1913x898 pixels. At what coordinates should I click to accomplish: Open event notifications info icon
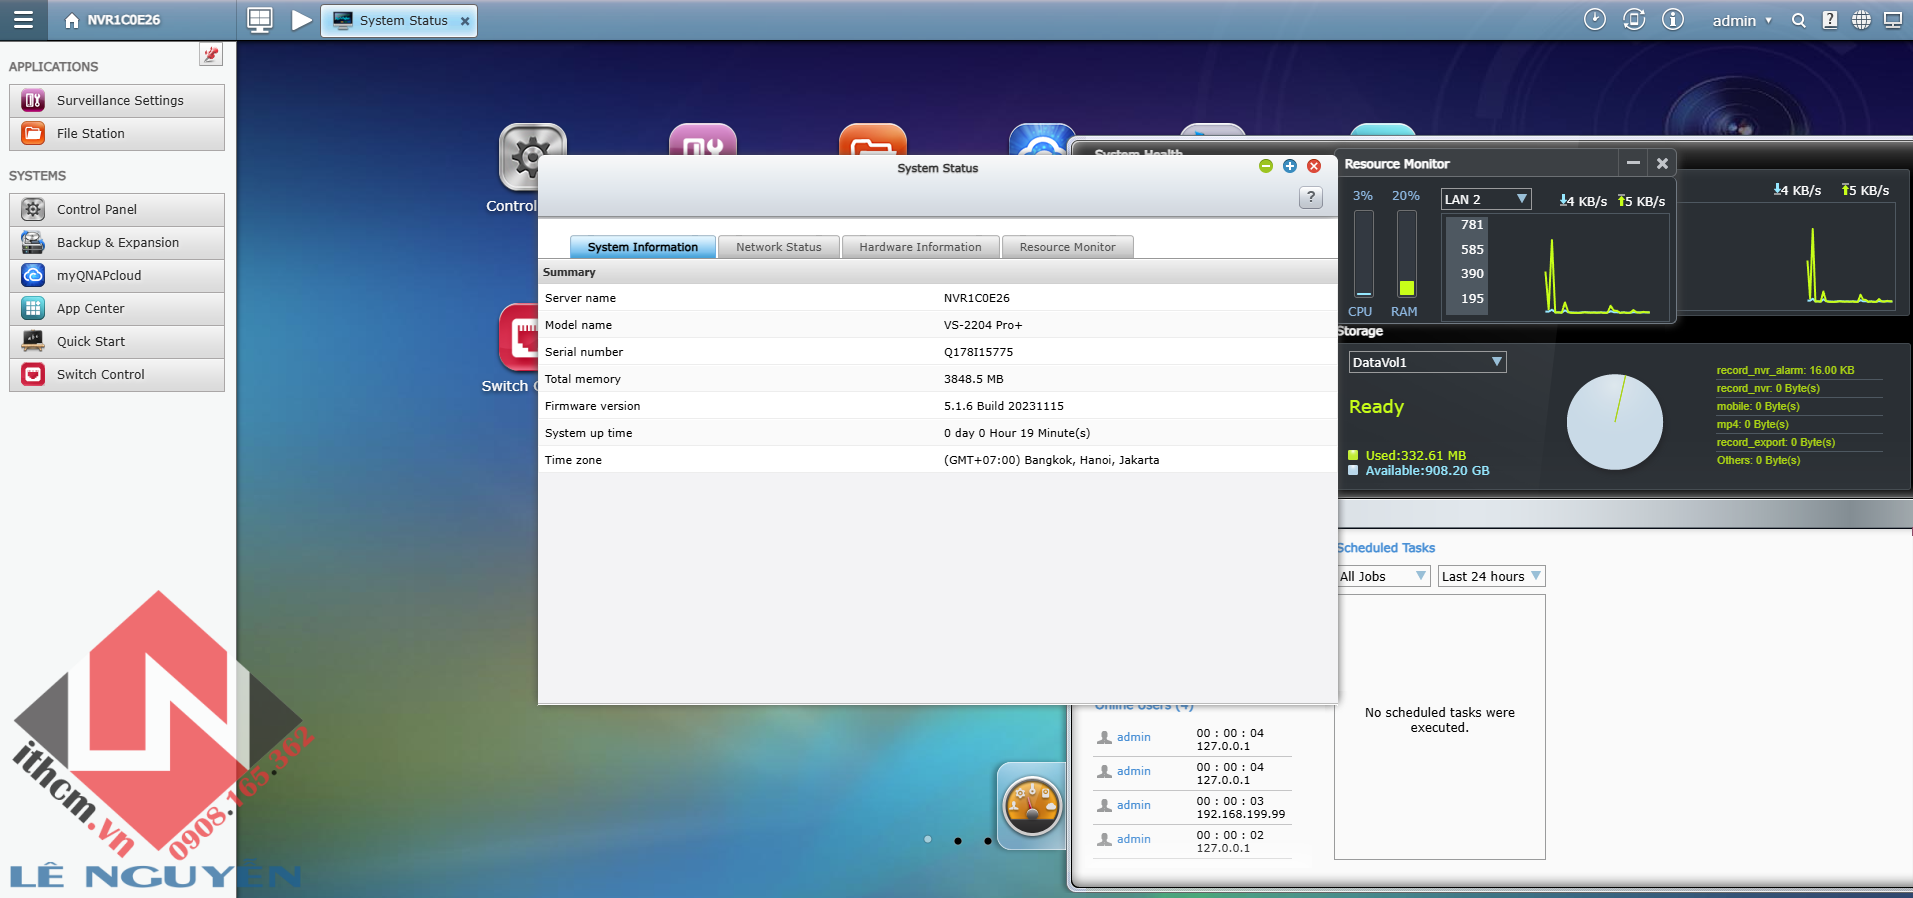coord(1673,19)
